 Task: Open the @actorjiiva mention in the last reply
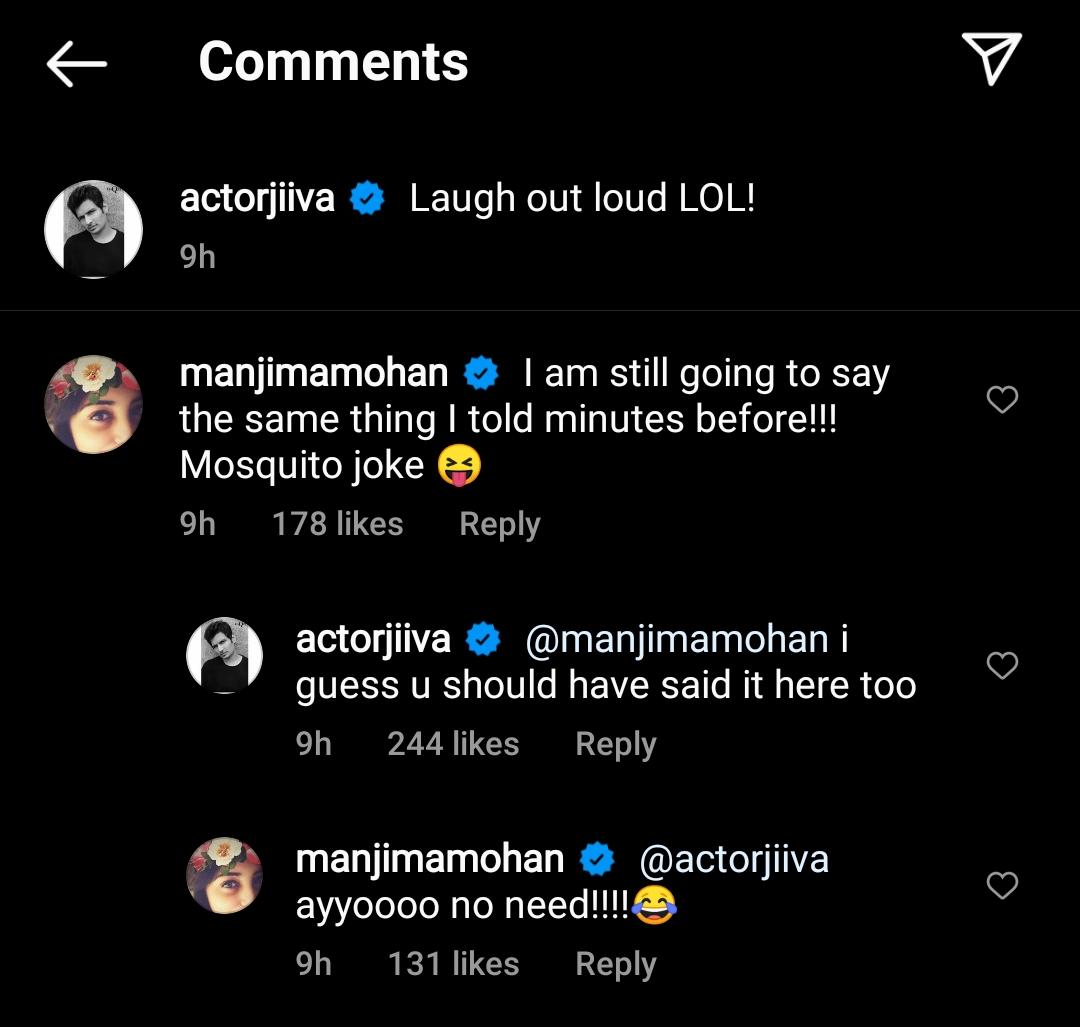coord(733,858)
